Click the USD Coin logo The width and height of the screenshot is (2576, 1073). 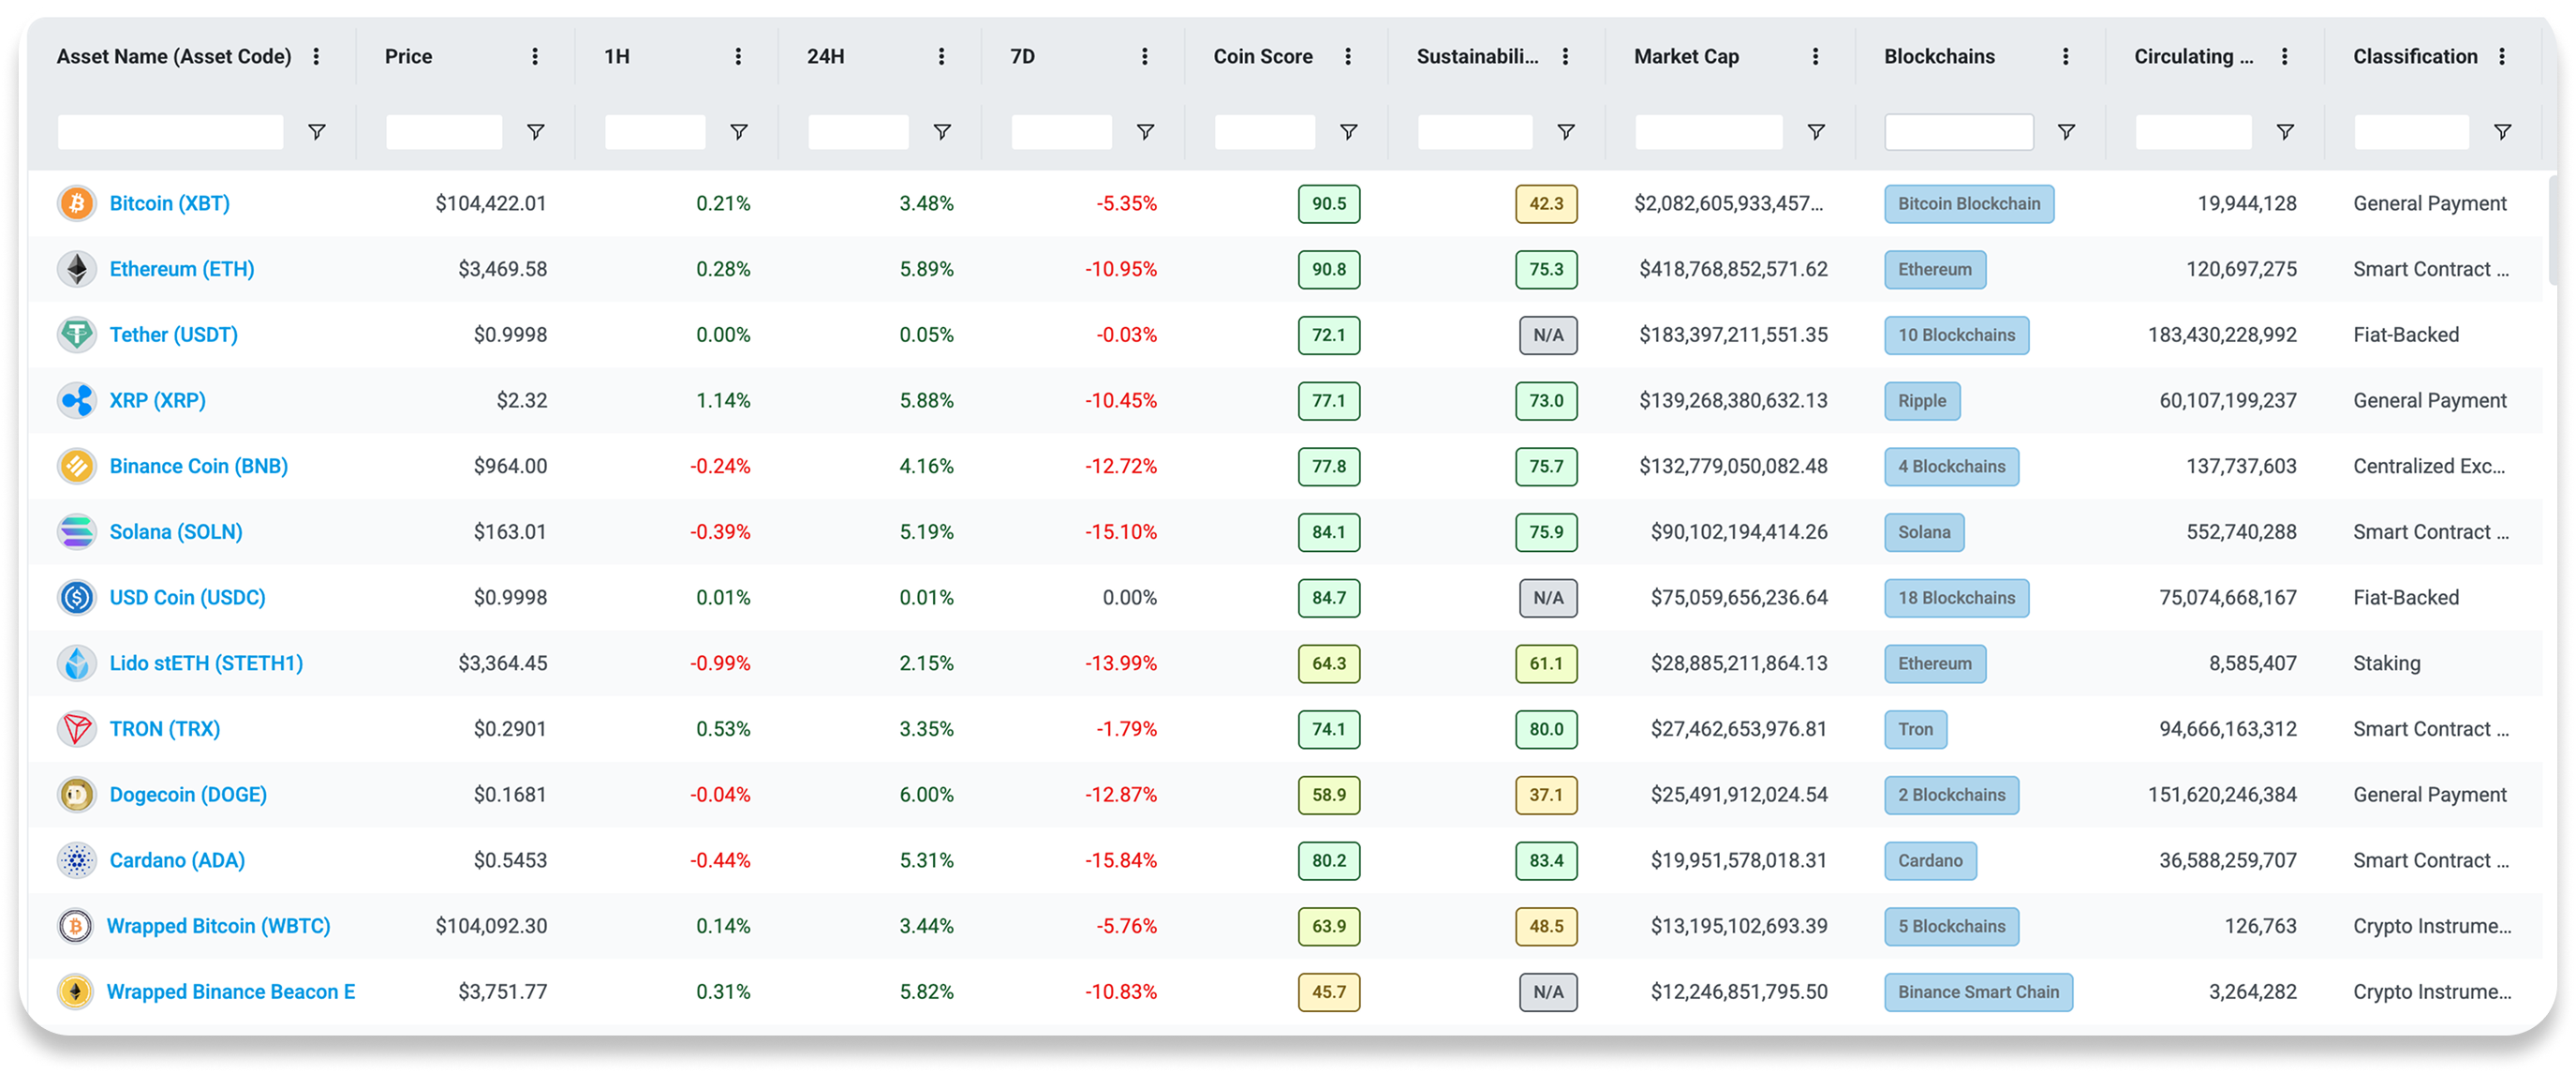click(x=77, y=598)
